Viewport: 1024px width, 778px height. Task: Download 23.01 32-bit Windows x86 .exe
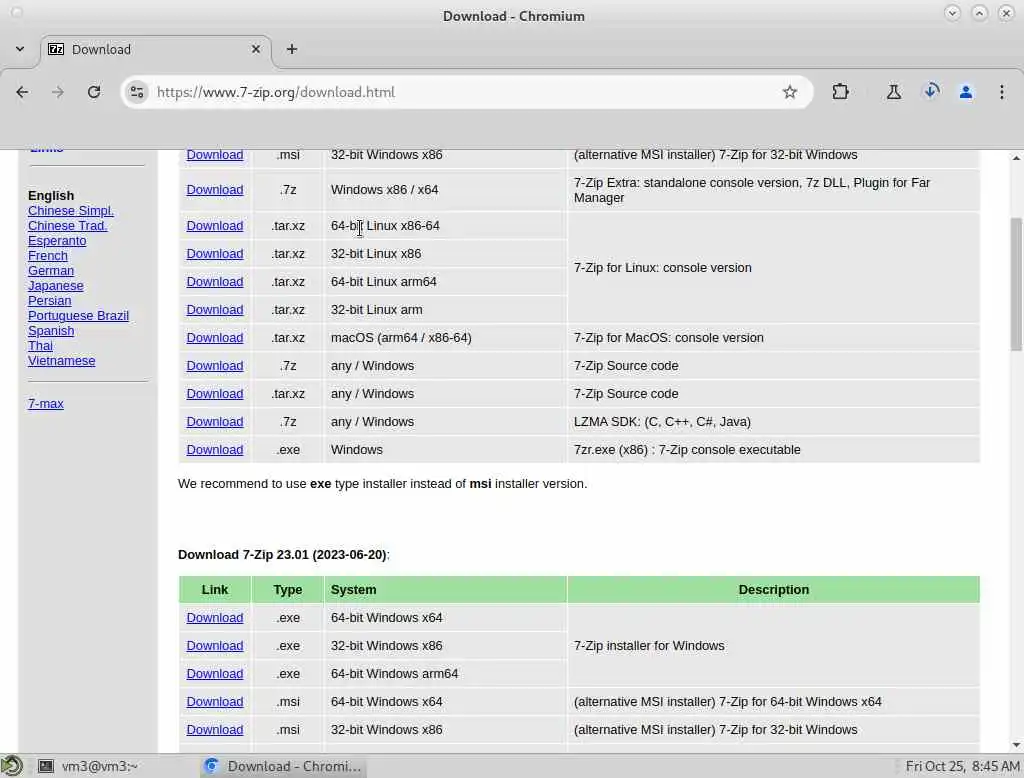pyautogui.click(x=215, y=645)
